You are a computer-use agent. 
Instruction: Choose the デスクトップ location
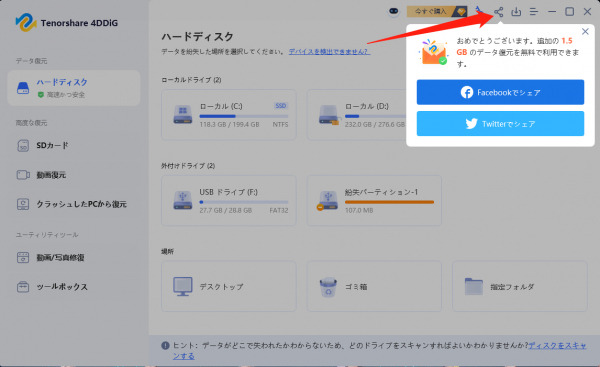pyautogui.click(x=229, y=286)
